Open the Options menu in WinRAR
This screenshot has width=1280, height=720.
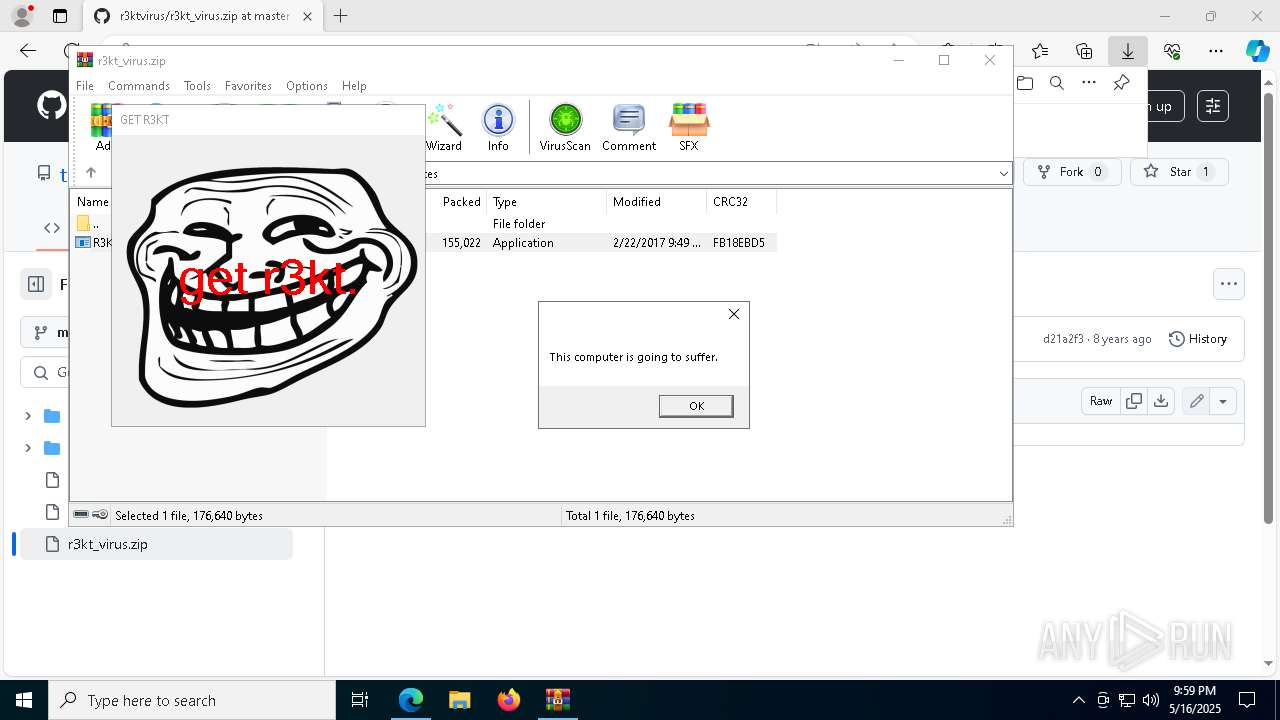pyautogui.click(x=307, y=86)
